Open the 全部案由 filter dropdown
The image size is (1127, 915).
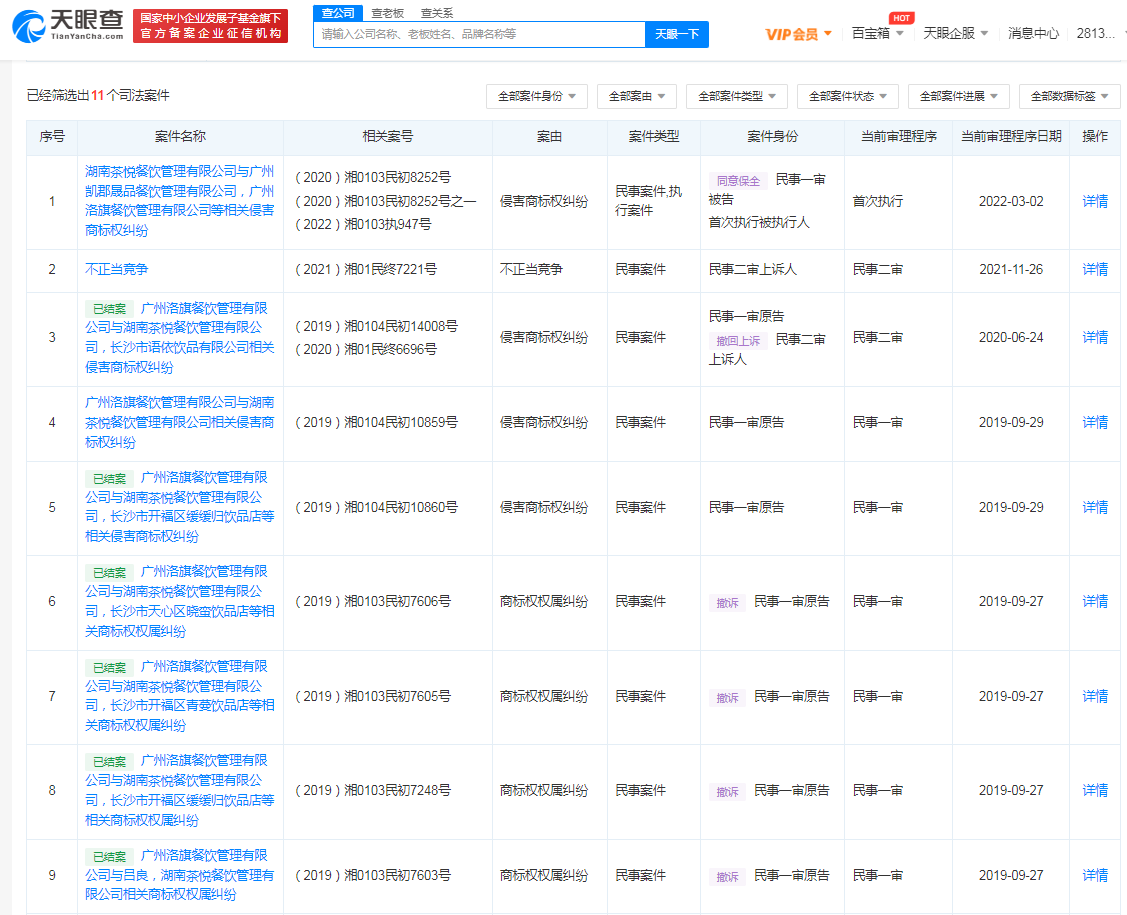click(x=636, y=96)
